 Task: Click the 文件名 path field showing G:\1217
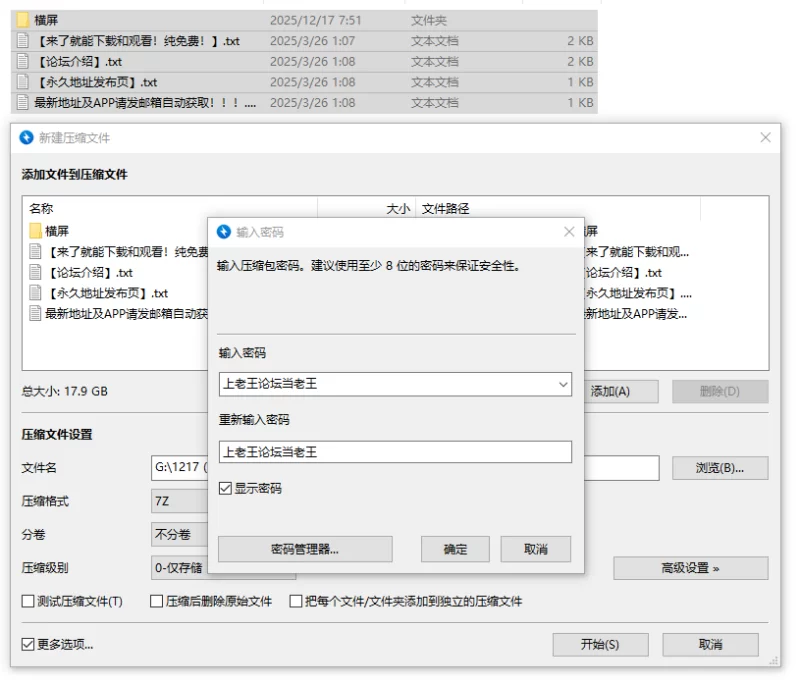pos(180,468)
